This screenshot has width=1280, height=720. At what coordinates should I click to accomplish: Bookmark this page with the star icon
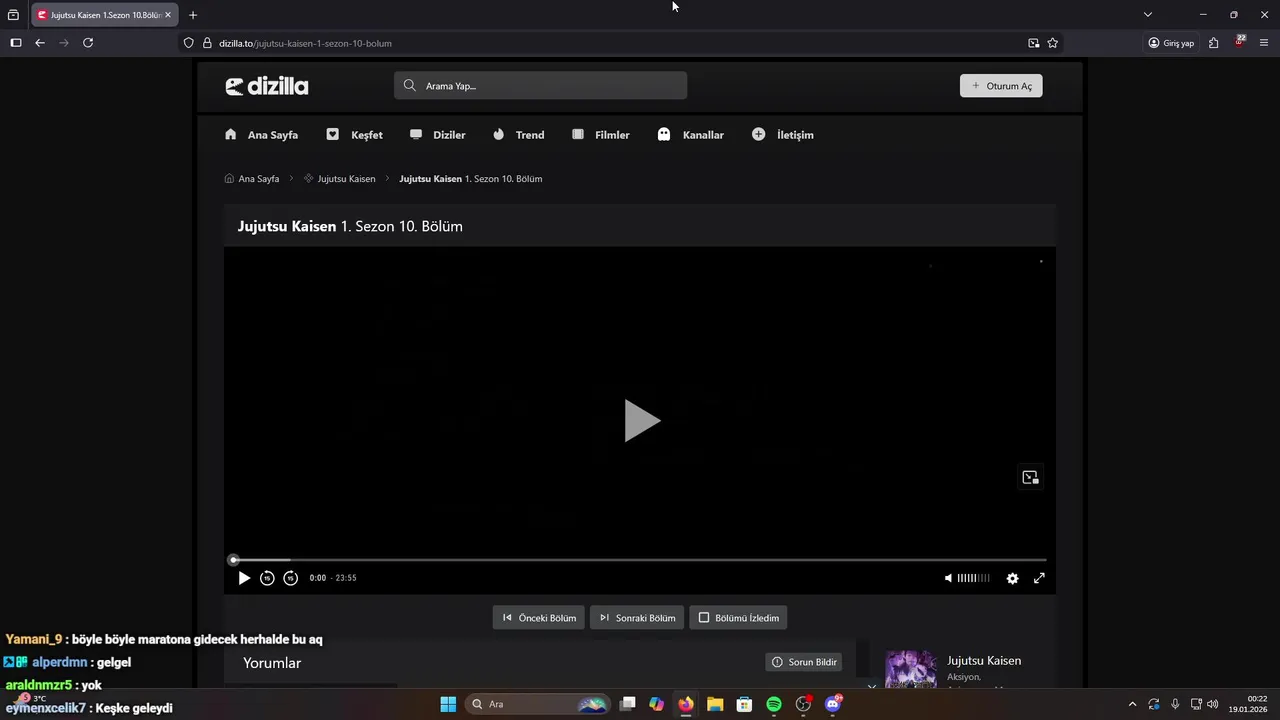[1053, 43]
